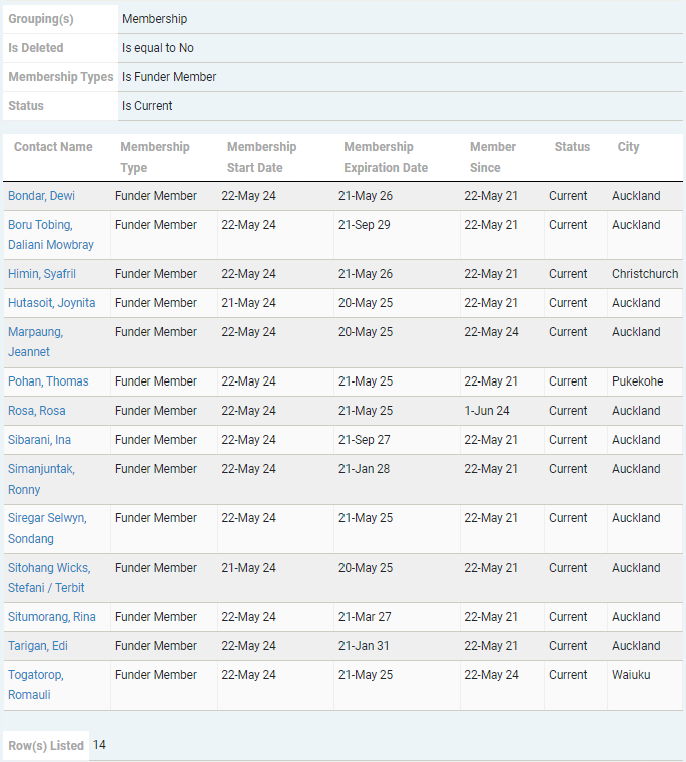Click the Contact Name column header
This screenshot has height=762, width=686.
tap(53, 147)
